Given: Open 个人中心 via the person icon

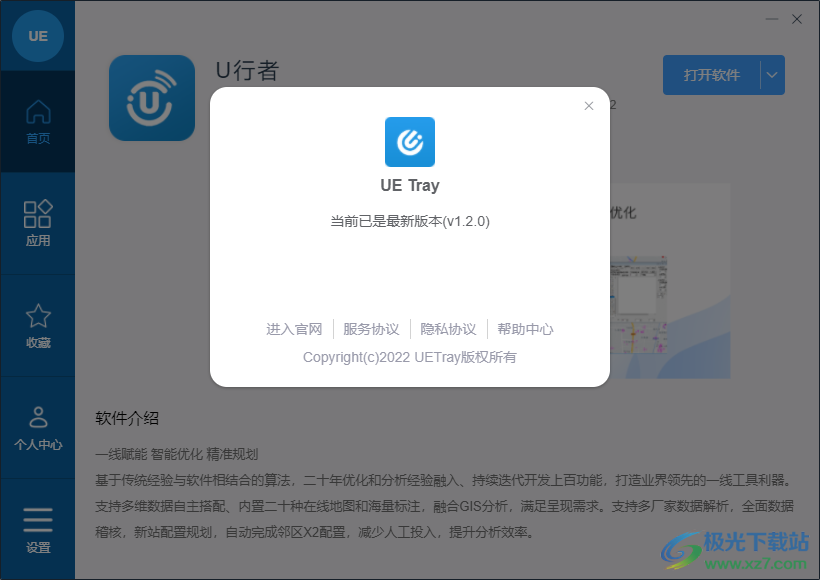Looking at the screenshot, I should (x=38, y=420).
